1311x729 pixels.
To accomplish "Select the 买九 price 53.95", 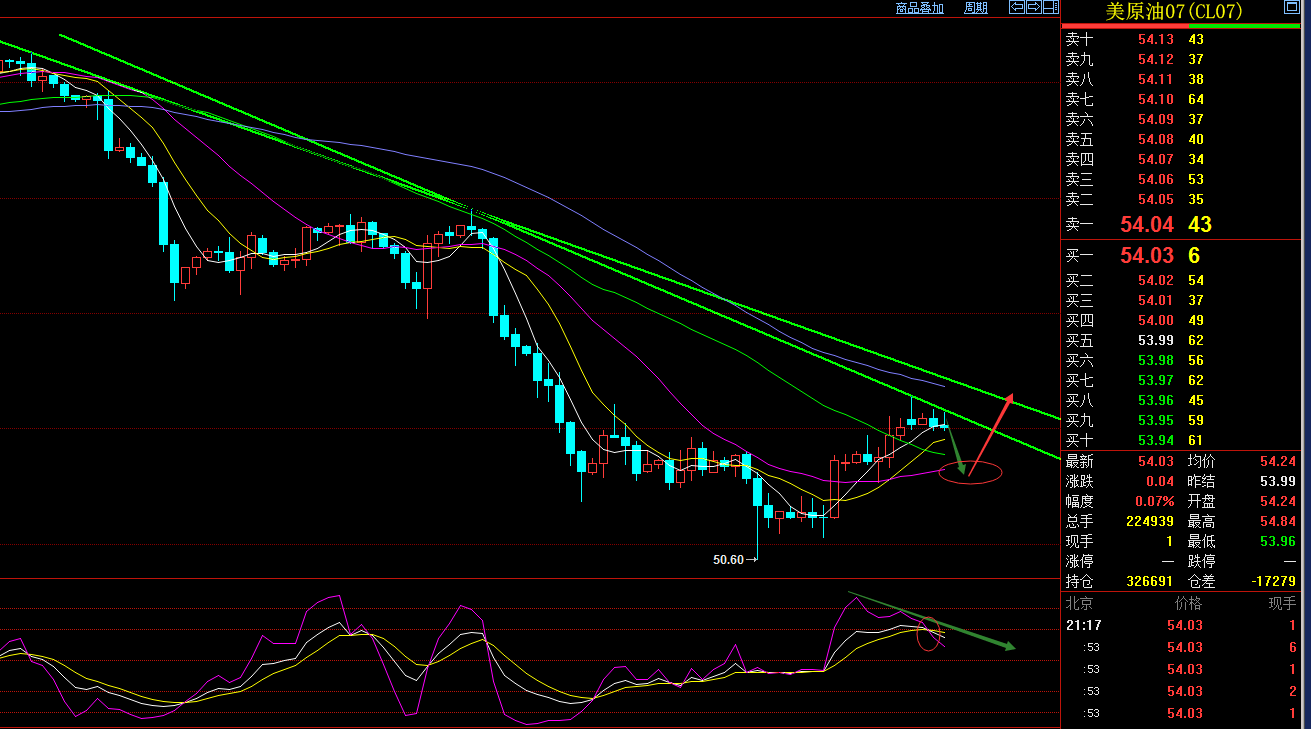I will coord(1156,420).
